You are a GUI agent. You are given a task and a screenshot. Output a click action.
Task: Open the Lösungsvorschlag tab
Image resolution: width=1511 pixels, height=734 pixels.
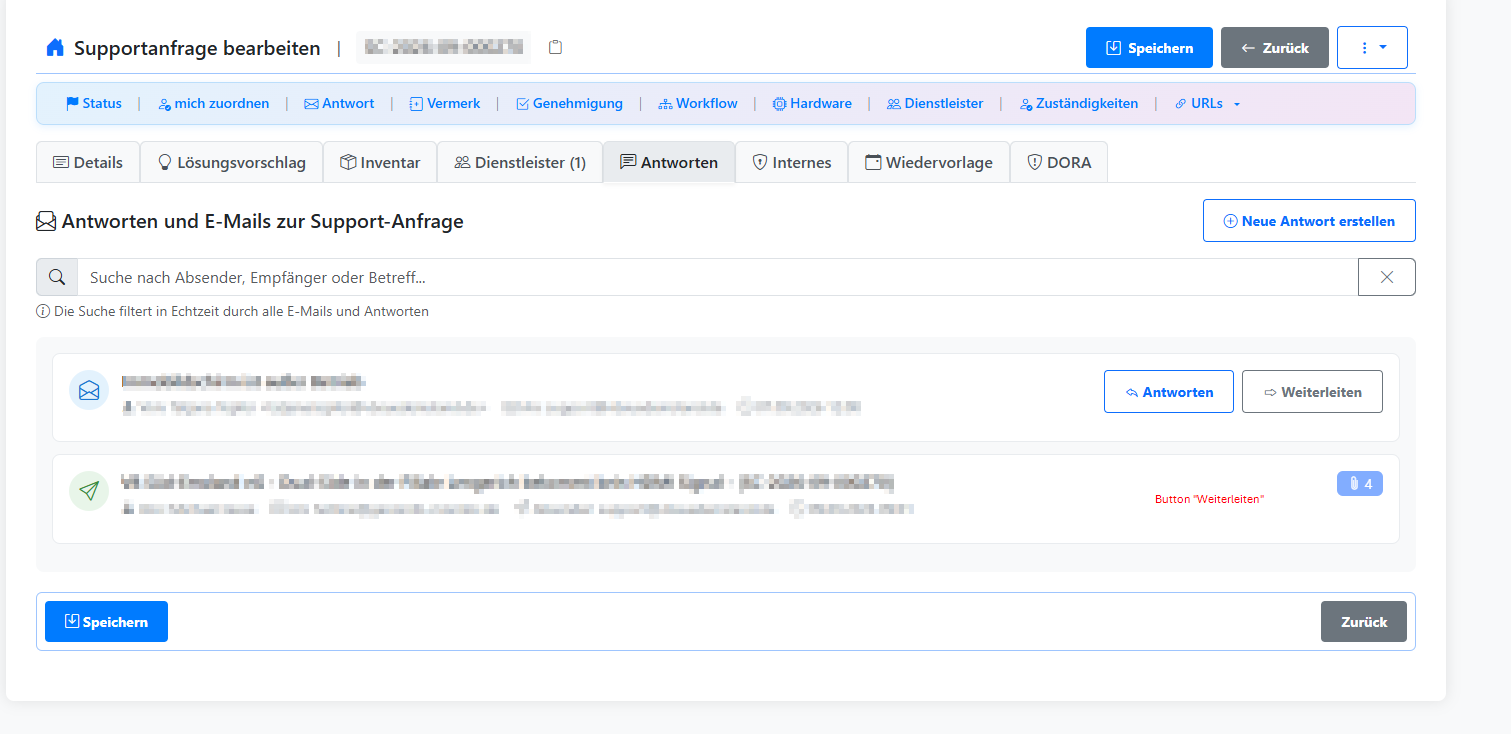coord(231,162)
